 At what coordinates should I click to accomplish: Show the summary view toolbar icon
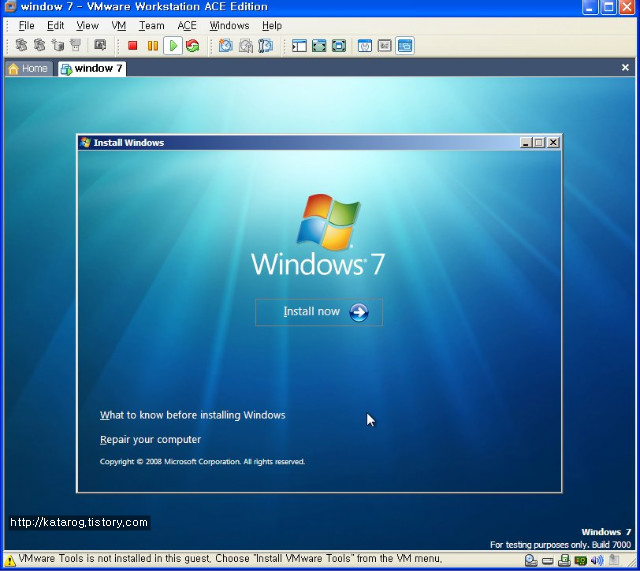364,46
